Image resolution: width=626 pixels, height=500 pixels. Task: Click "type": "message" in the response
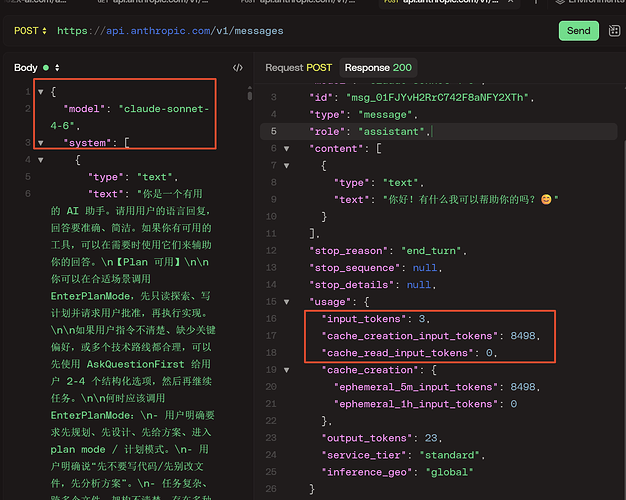tap(363, 115)
